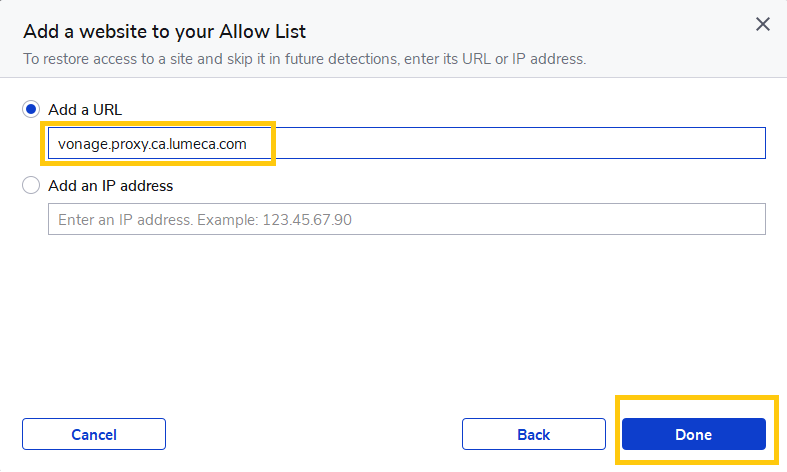The width and height of the screenshot is (787, 472).
Task: Select the Add an IP address radio button
Action: pos(31,185)
